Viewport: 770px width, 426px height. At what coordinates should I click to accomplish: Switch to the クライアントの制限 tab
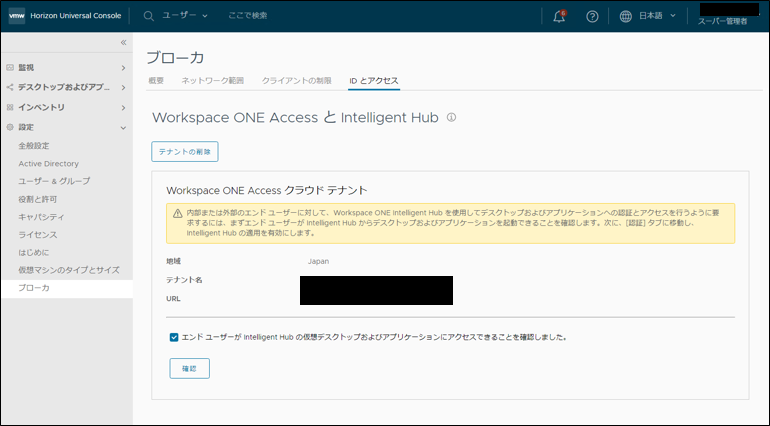pos(297,81)
